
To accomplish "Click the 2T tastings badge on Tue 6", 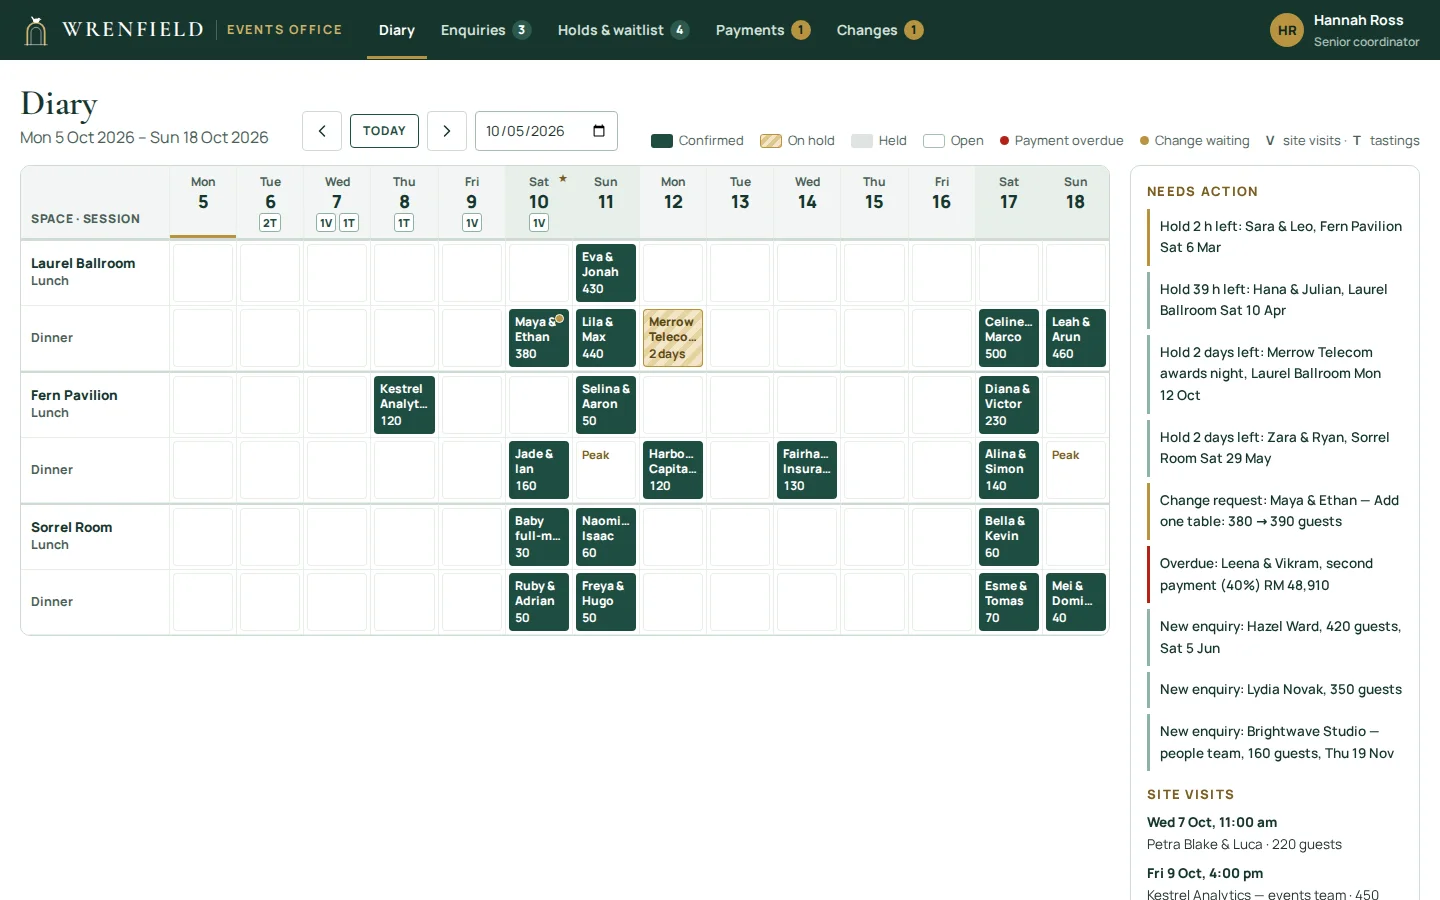I will 270,223.
